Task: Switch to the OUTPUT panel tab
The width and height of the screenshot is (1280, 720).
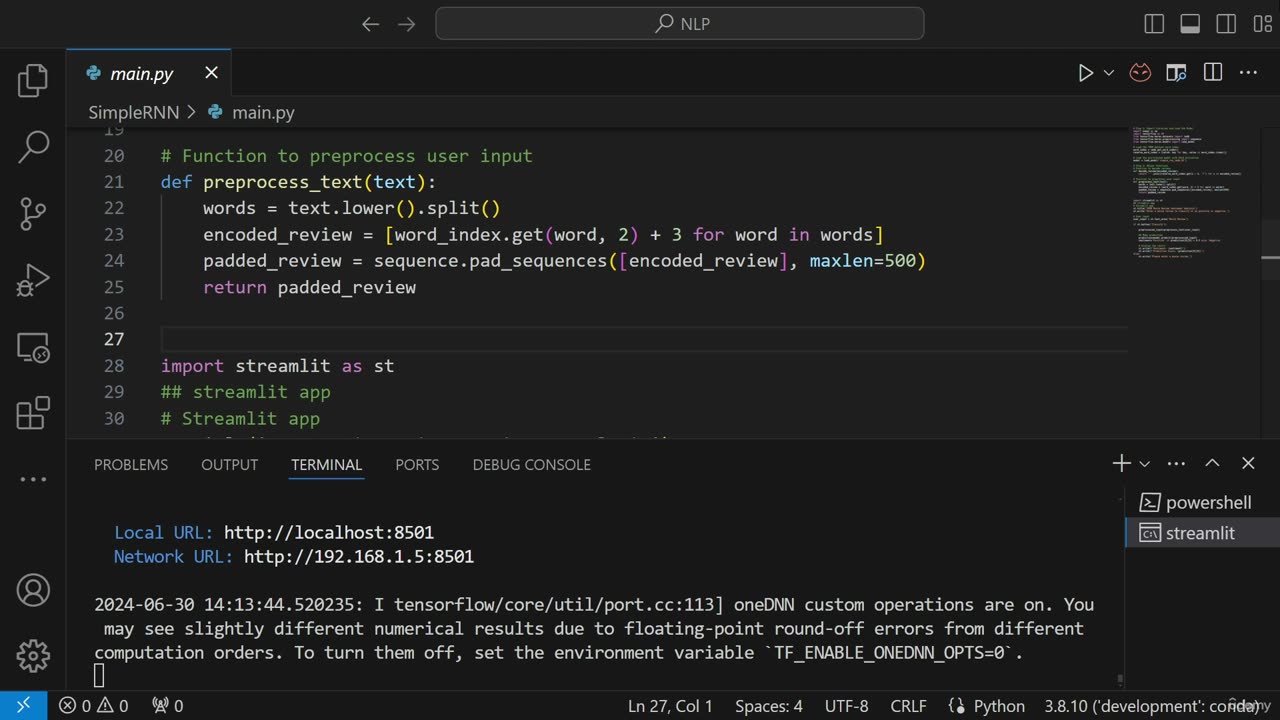Action: [229, 465]
